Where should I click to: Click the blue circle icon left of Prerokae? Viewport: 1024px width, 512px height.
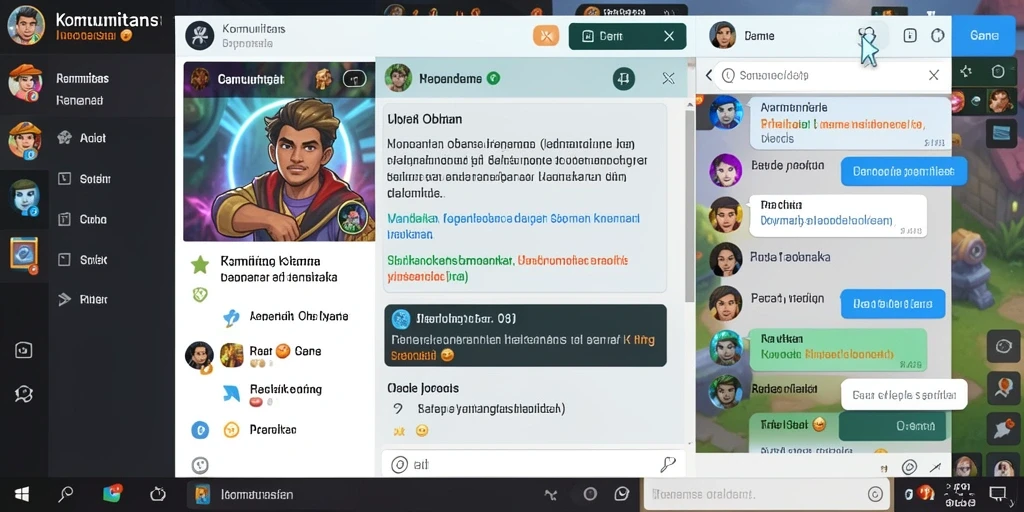click(x=200, y=430)
